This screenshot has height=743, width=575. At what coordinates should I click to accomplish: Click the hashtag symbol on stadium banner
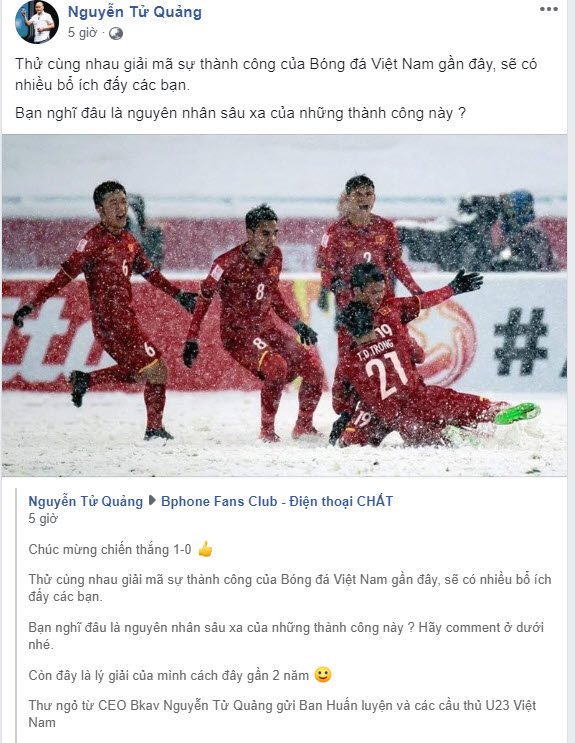click(x=520, y=341)
